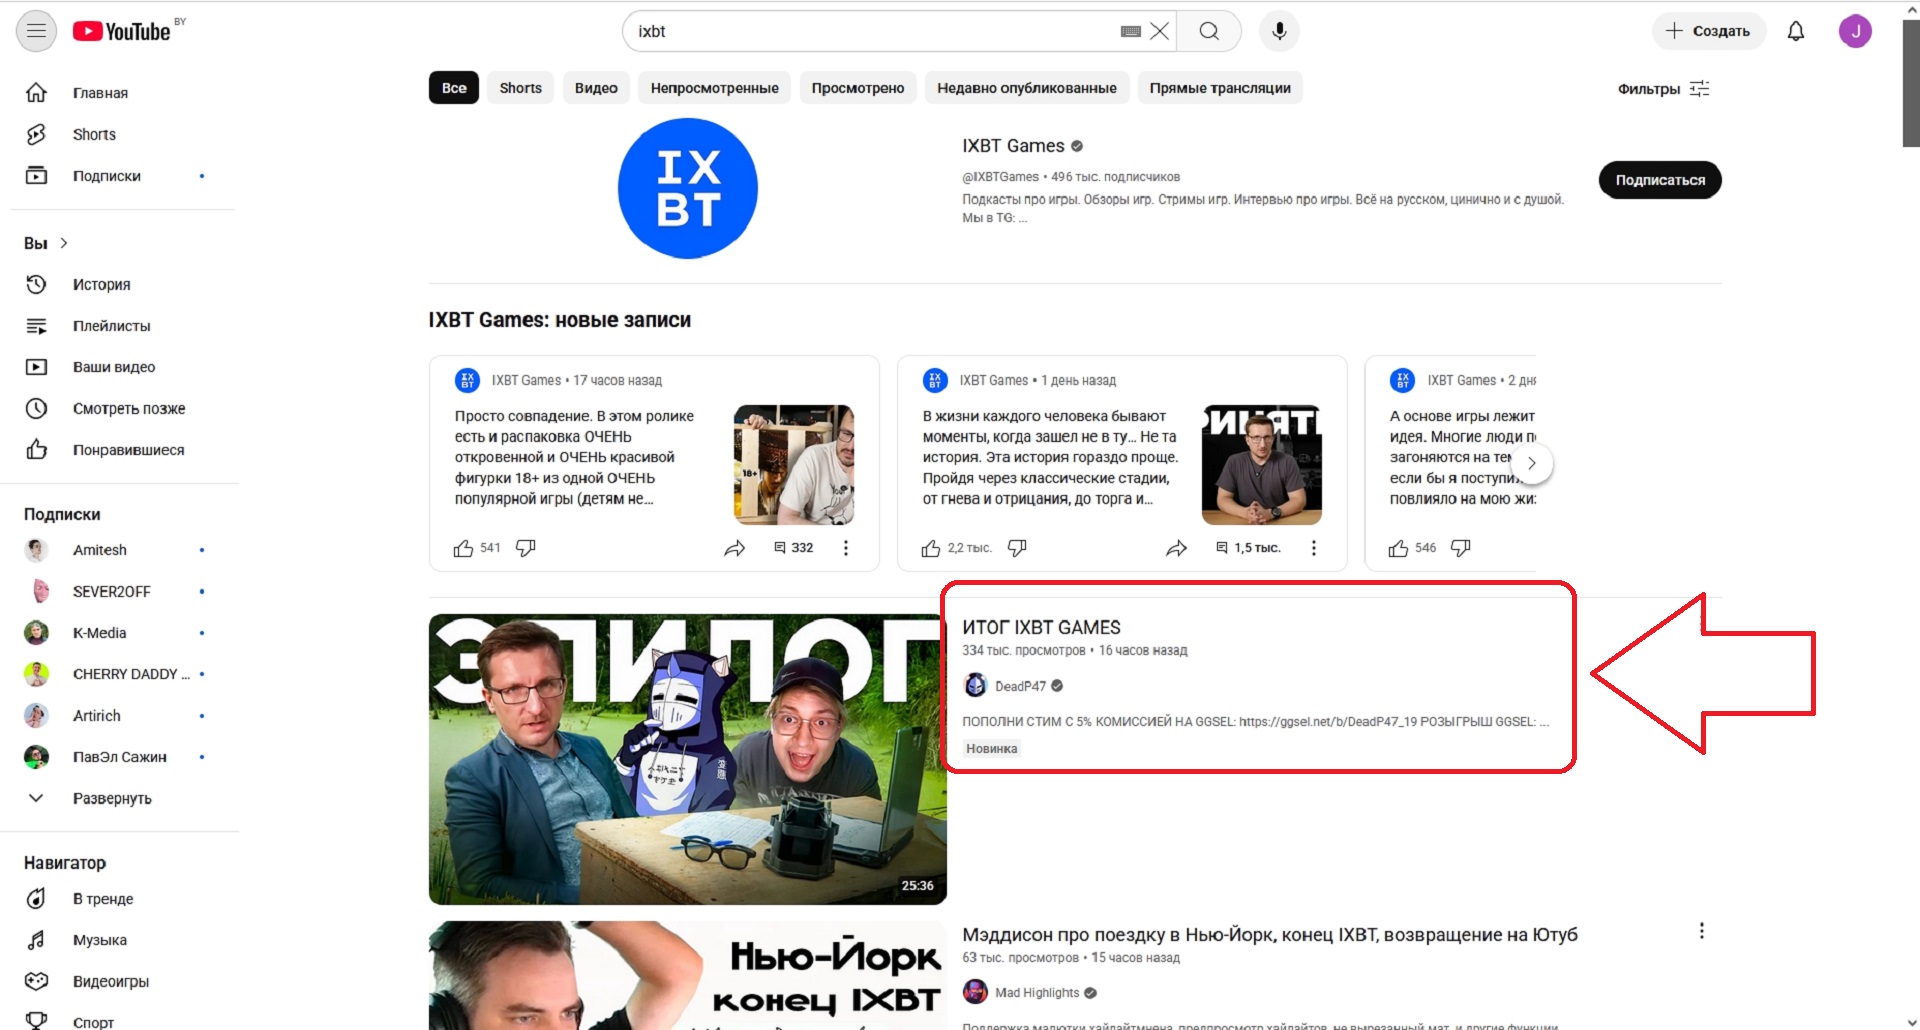Like the post with 541 likes

tap(464, 548)
